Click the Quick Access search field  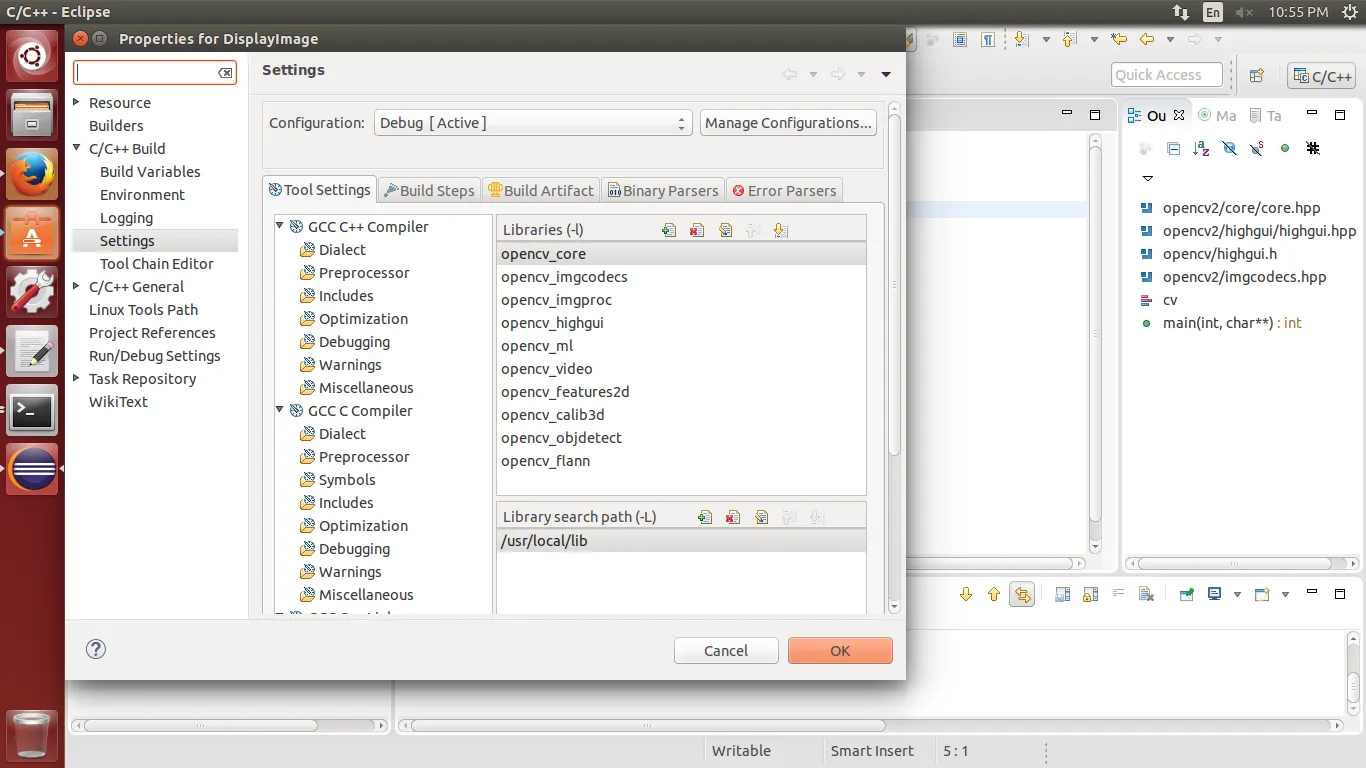coord(1167,75)
